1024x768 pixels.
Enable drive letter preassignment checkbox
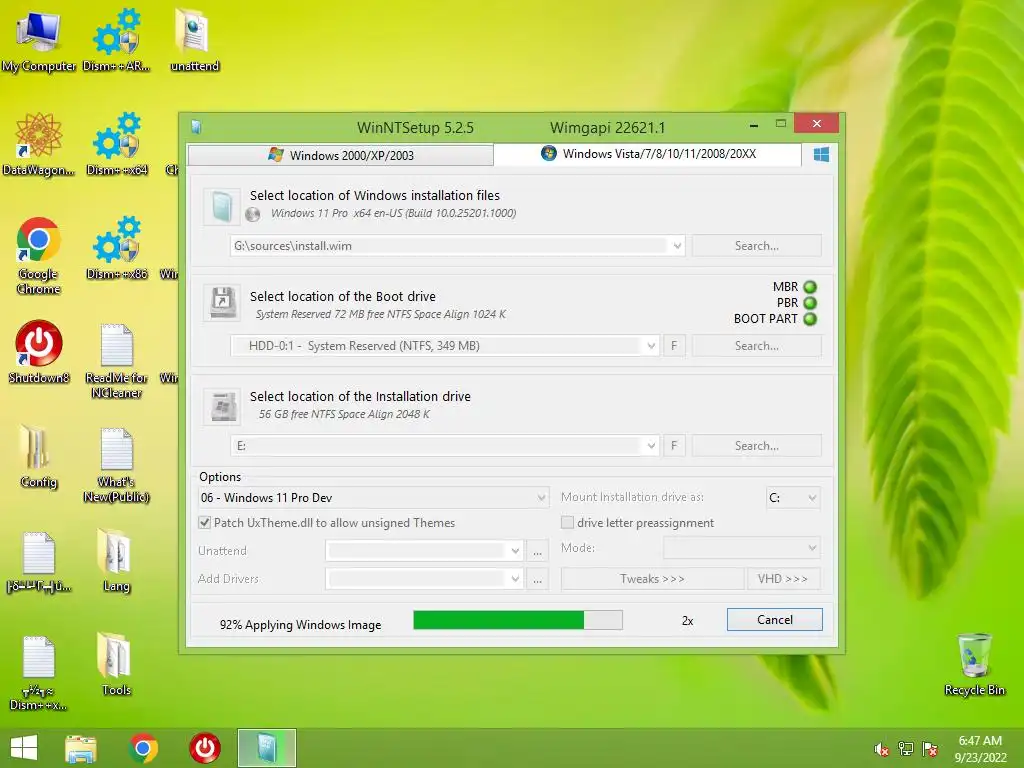568,522
